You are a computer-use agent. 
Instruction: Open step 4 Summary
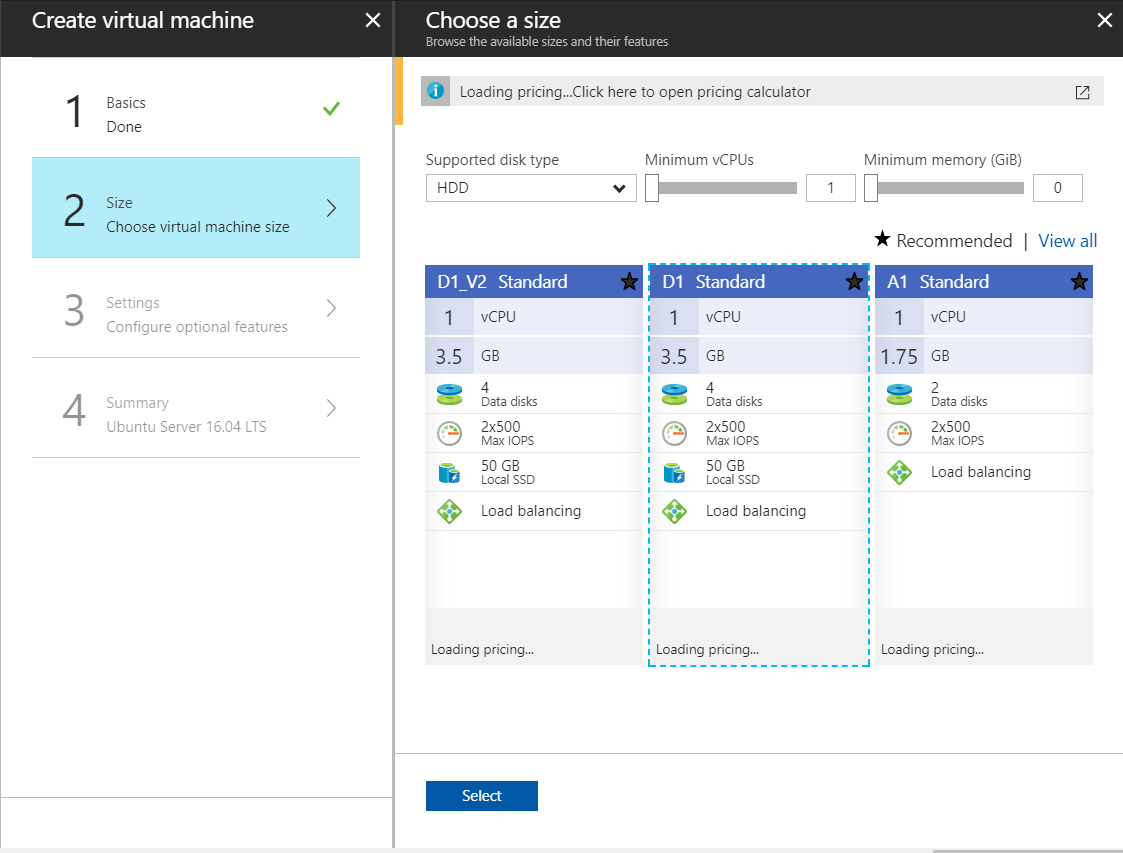196,408
